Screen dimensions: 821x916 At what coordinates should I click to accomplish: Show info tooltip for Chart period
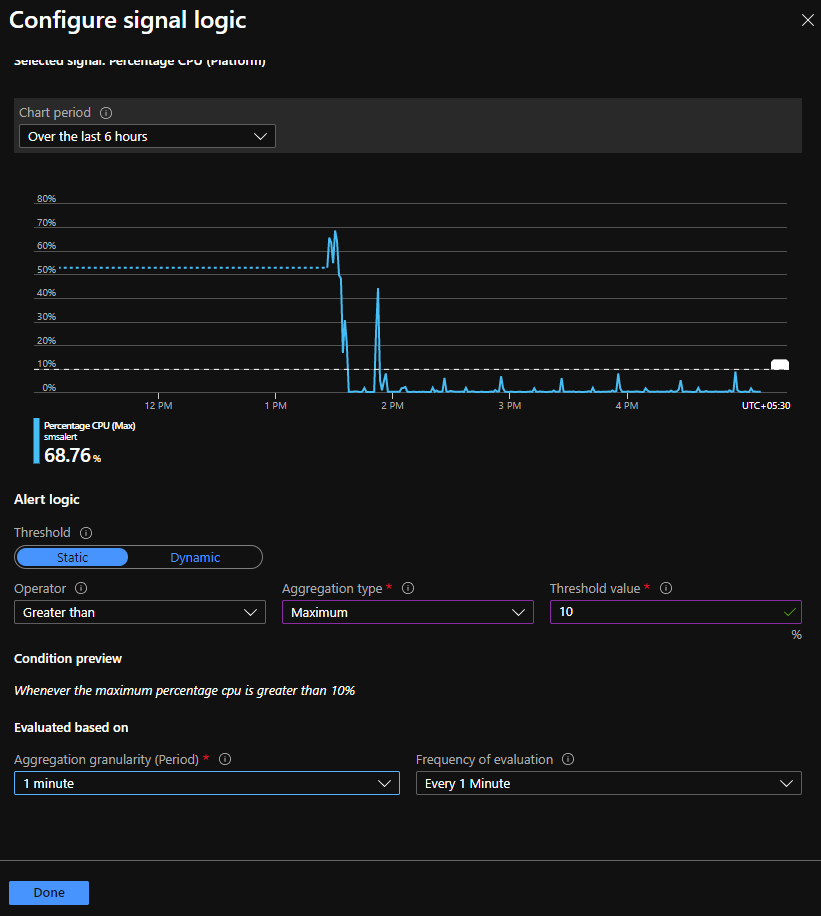click(x=106, y=113)
